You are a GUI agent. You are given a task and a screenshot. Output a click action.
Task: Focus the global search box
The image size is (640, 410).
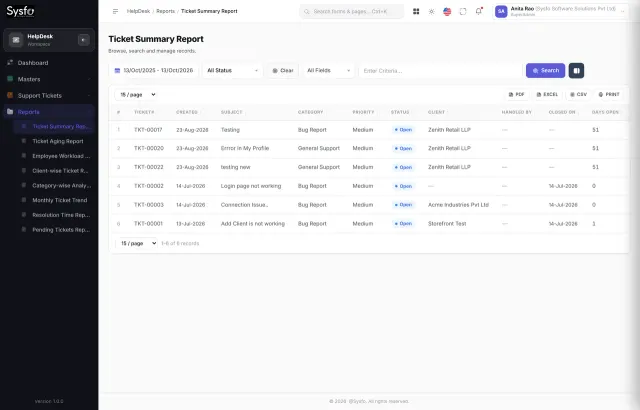coord(351,11)
